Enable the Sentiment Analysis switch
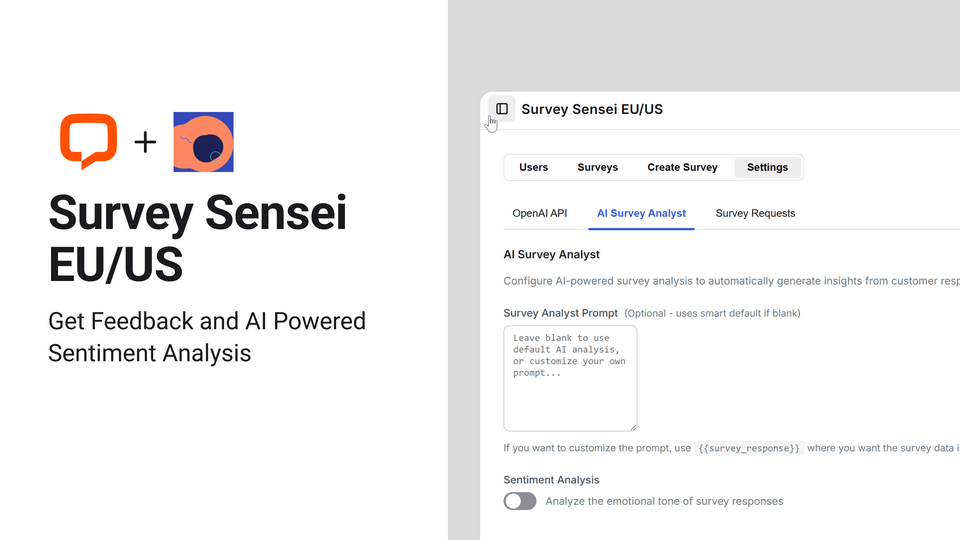This screenshot has width=960, height=540. [520, 501]
